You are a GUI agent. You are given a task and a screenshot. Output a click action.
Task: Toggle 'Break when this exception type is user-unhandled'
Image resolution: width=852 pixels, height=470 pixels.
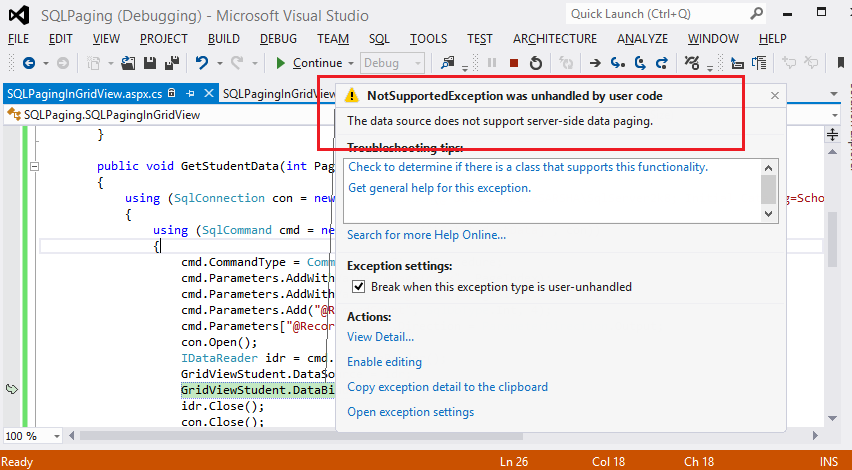click(358, 287)
